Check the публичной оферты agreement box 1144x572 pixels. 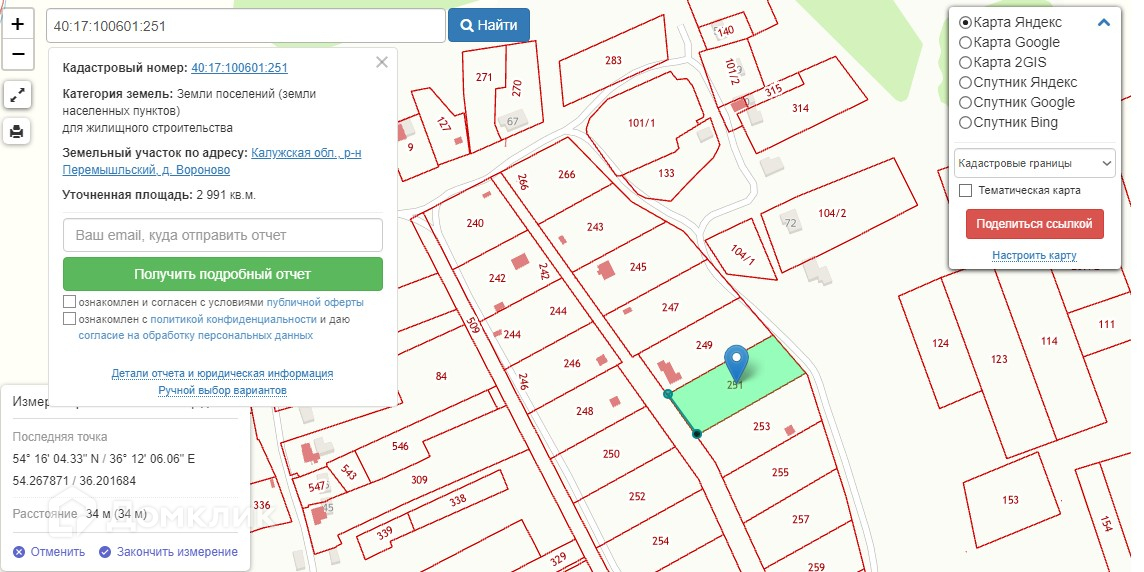69,302
